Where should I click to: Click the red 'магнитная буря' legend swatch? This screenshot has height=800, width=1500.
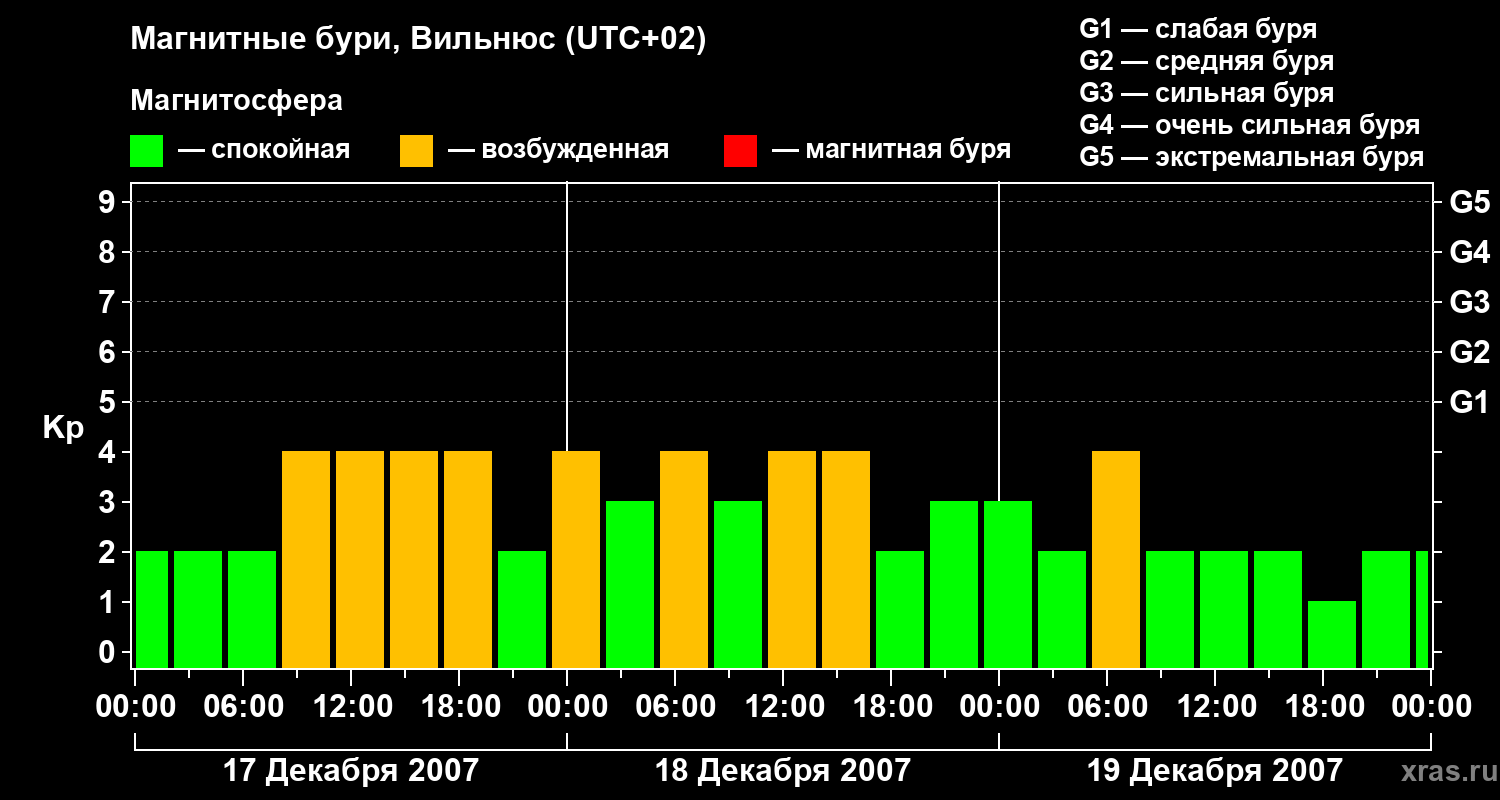pos(740,151)
